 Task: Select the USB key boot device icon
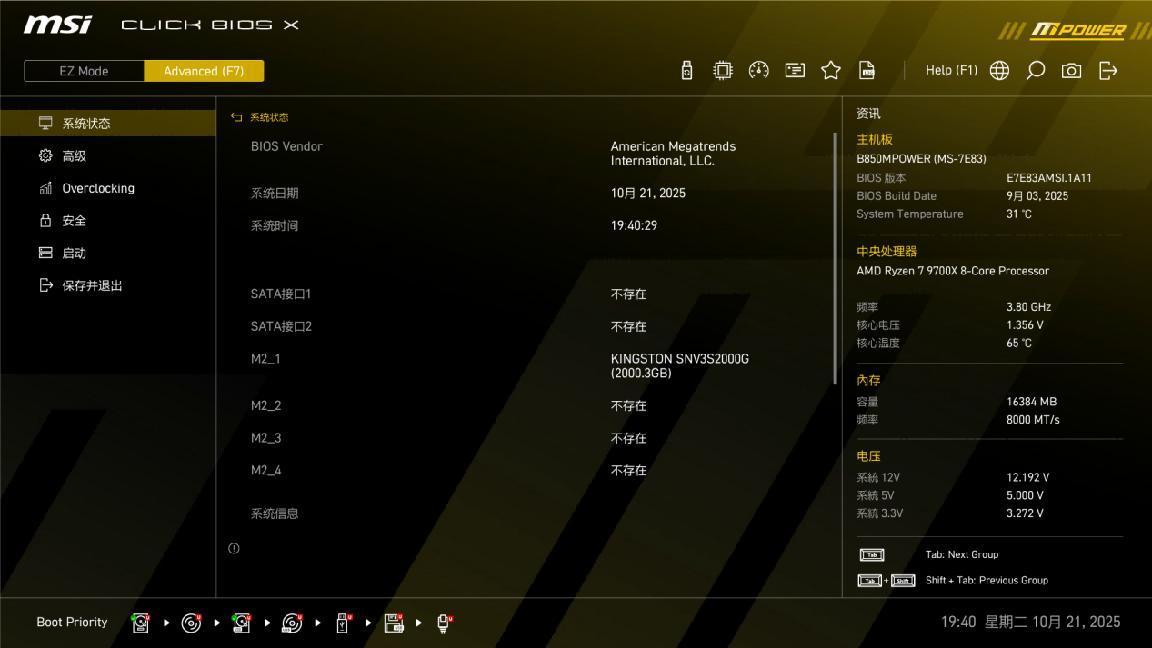tap(343, 623)
